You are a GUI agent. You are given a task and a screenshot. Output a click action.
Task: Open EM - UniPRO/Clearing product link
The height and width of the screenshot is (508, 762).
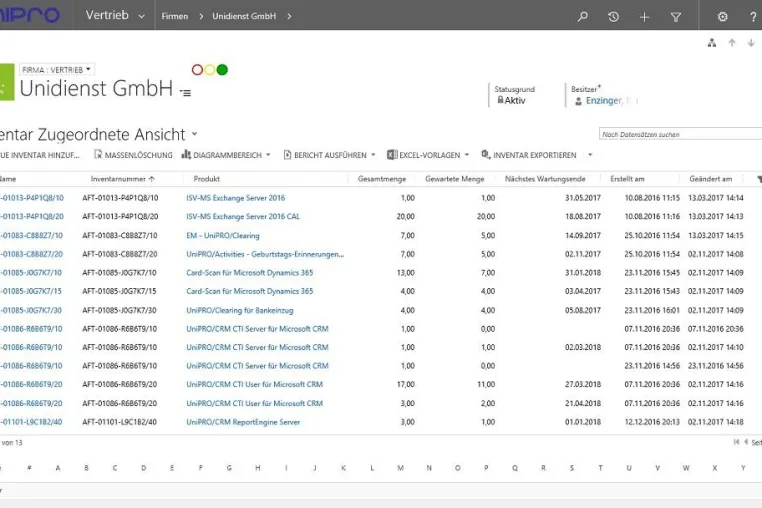tap(223, 235)
